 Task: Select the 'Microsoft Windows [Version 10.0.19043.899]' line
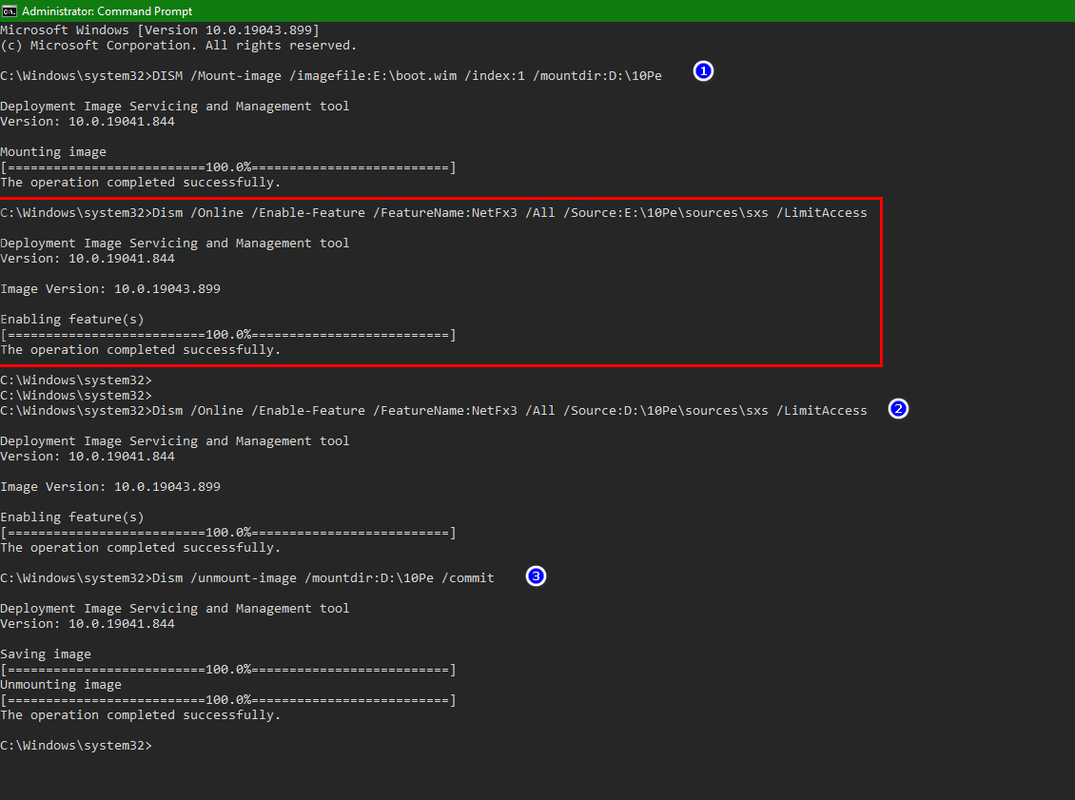click(x=160, y=30)
